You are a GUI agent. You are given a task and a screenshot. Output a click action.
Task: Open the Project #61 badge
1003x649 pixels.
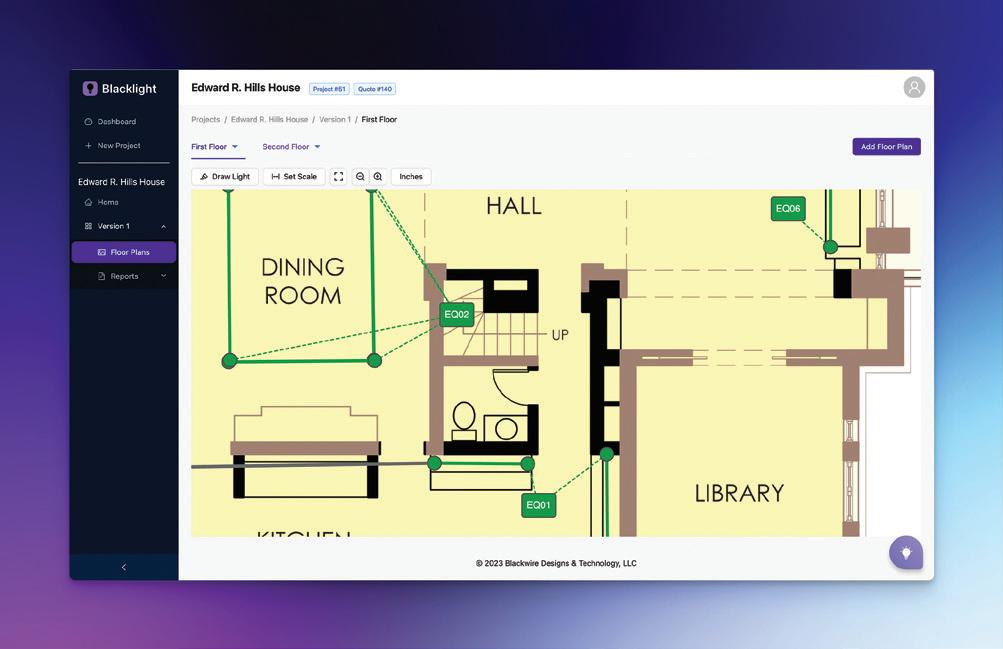tap(329, 89)
